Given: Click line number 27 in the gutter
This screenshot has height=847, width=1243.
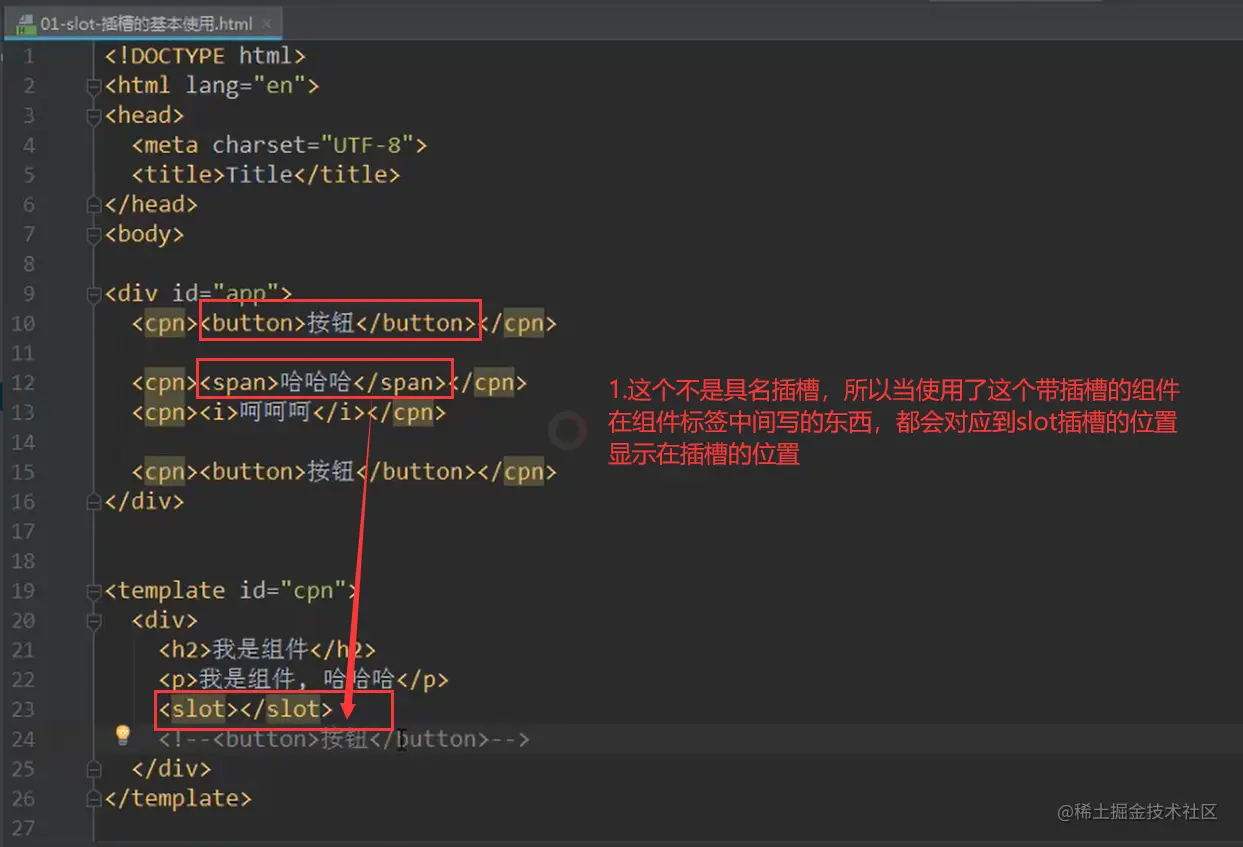Looking at the screenshot, I should tap(24, 828).
